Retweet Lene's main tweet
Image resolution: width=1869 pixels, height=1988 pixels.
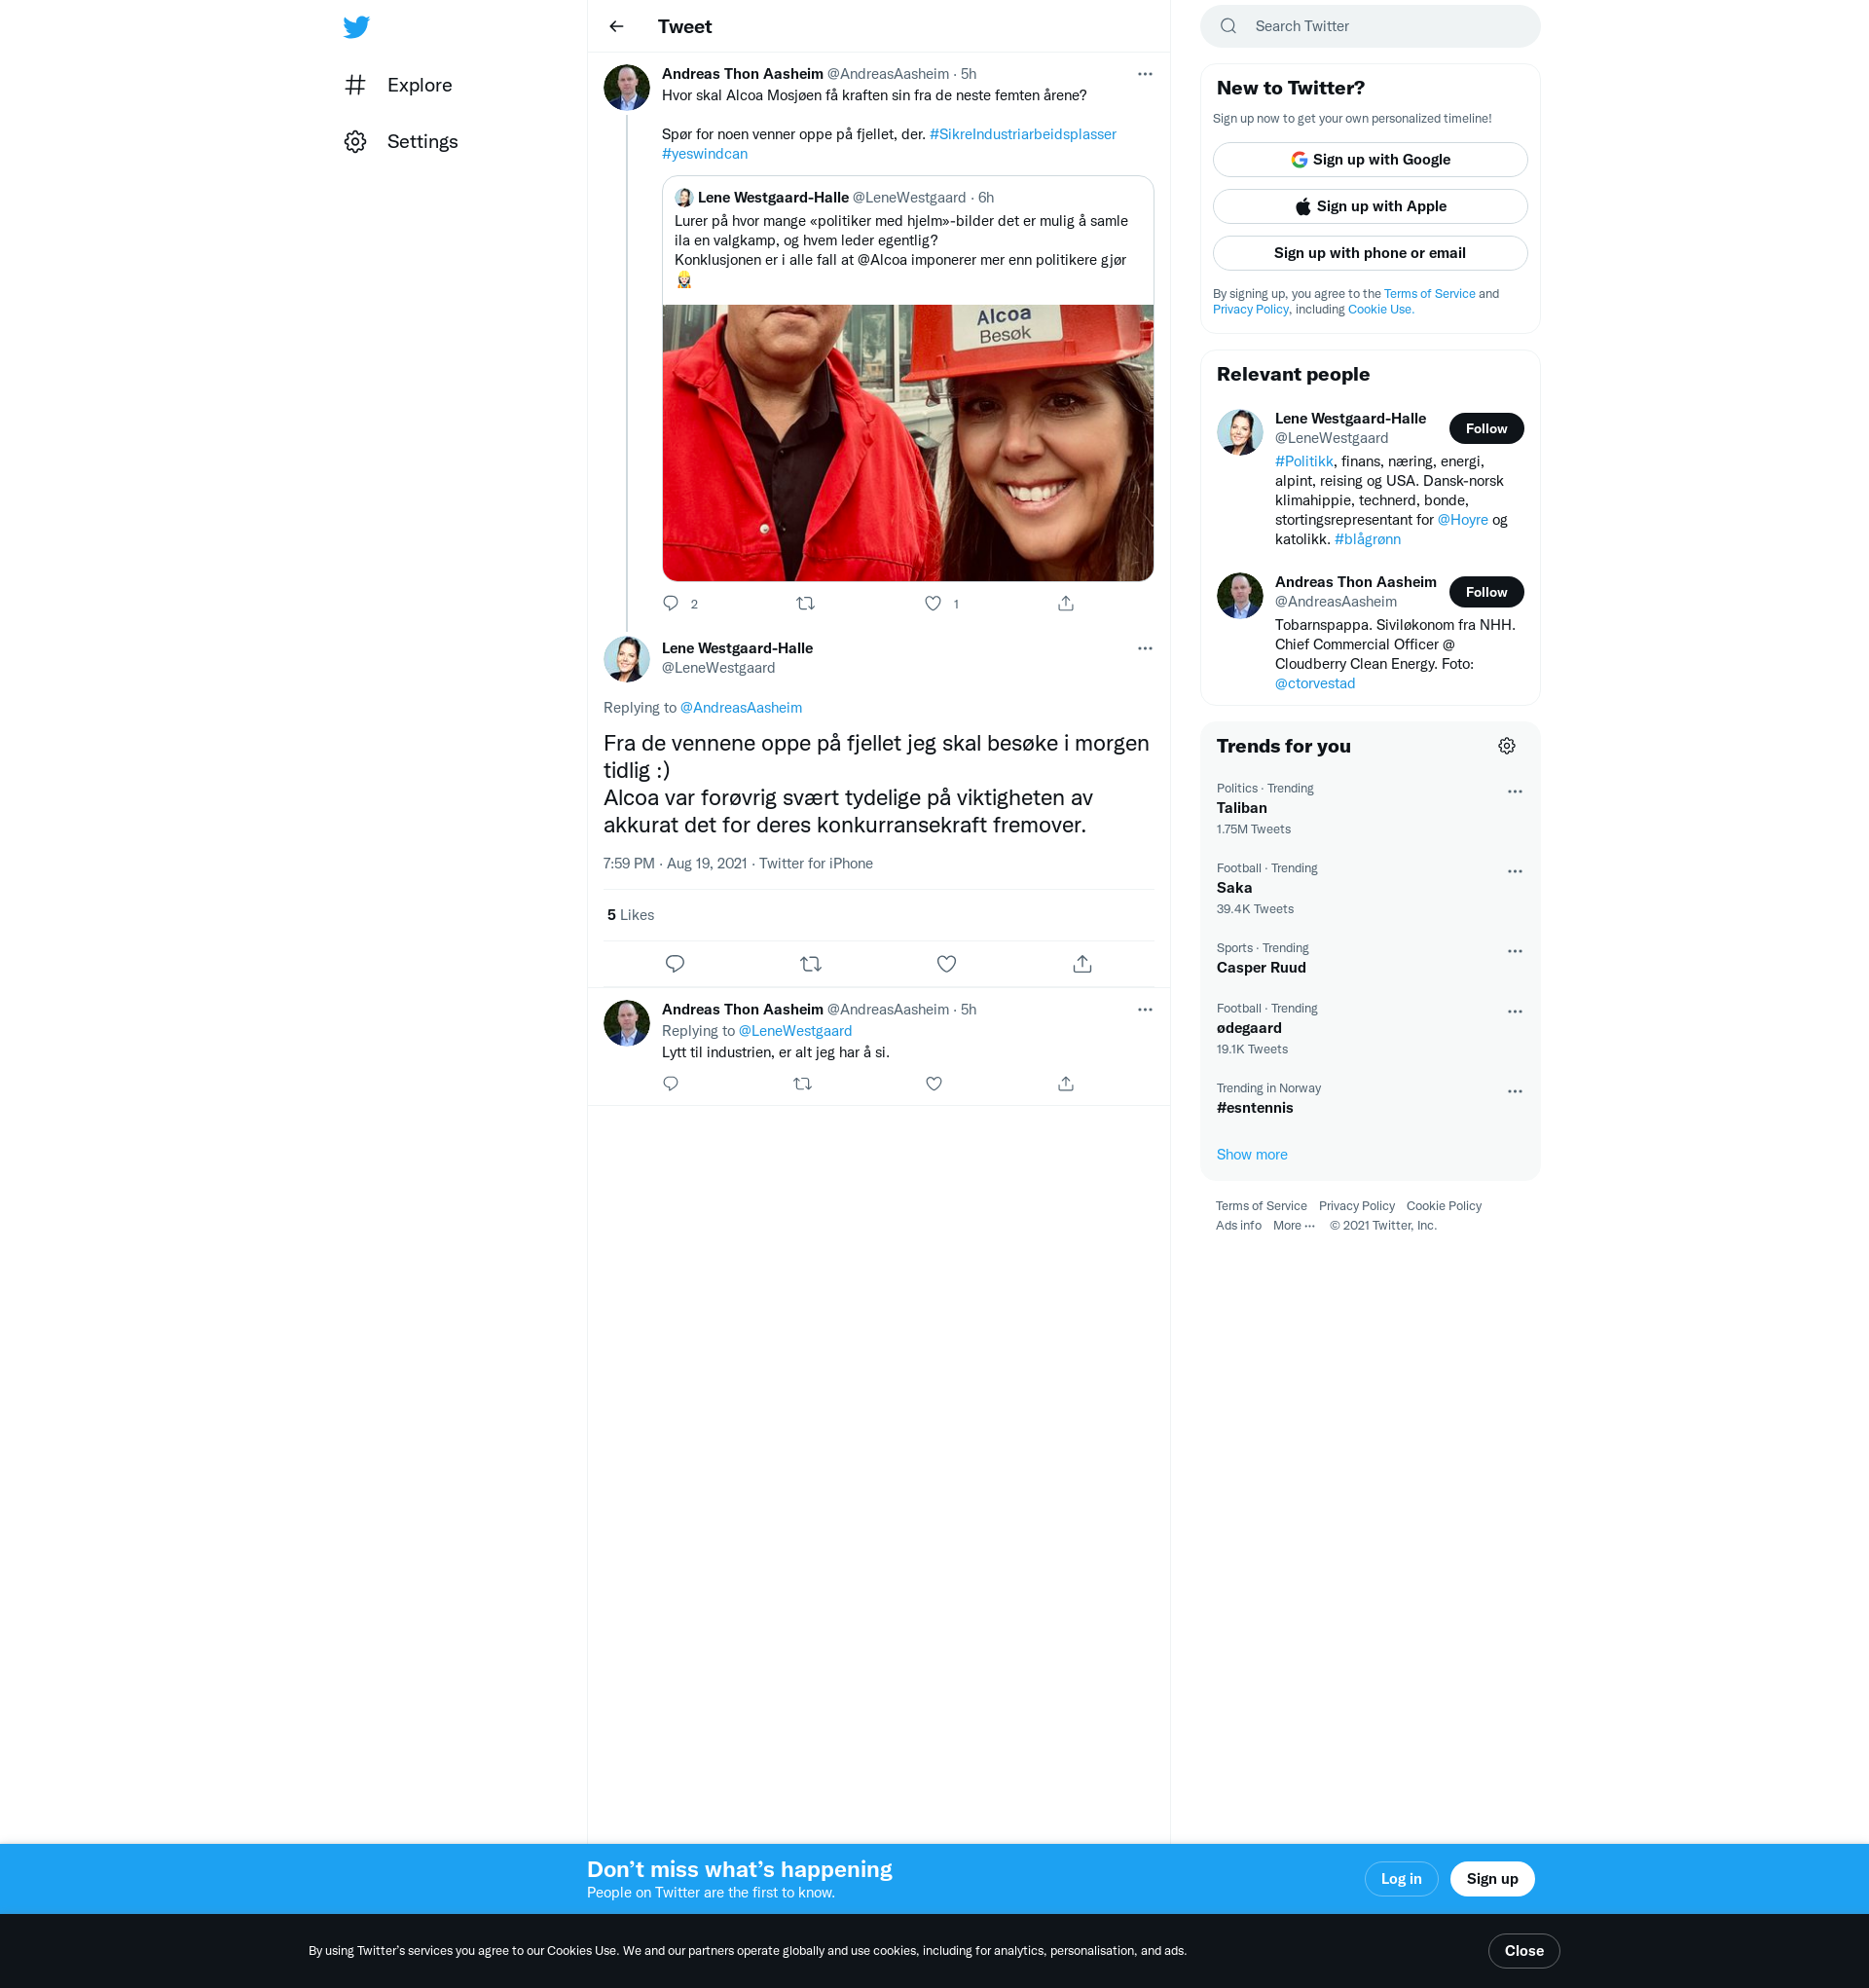tap(811, 964)
